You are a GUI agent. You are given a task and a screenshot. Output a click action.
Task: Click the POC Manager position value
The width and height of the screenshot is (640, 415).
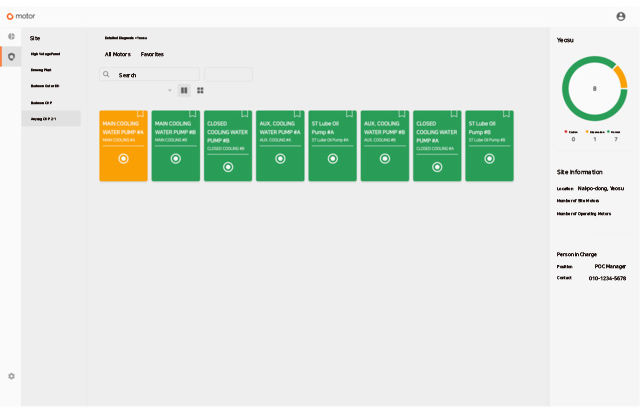(610, 266)
